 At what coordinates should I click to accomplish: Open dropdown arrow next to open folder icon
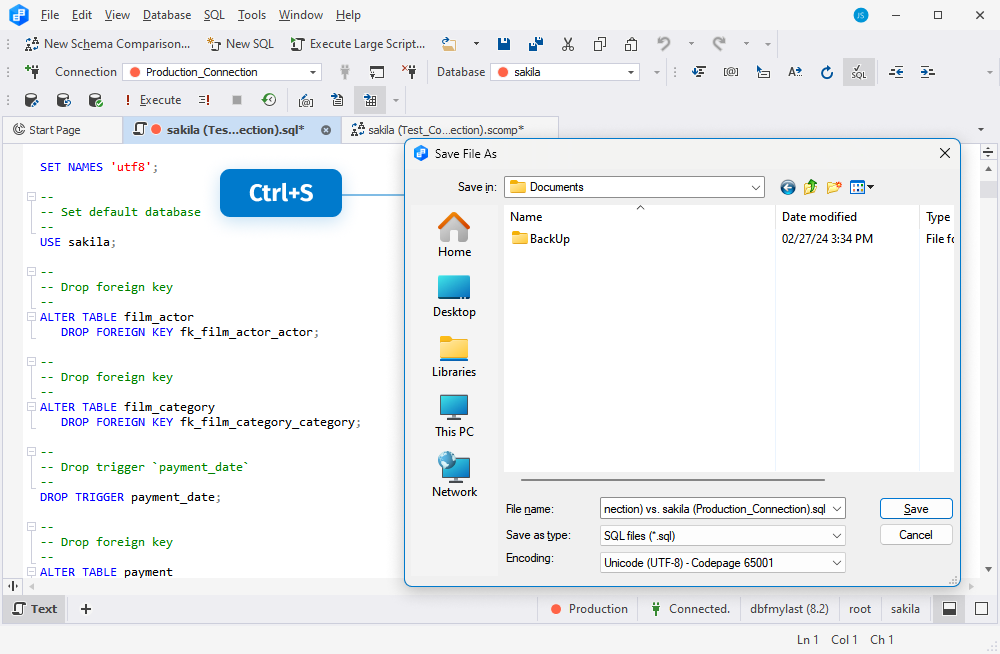pyautogui.click(x=476, y=44)
